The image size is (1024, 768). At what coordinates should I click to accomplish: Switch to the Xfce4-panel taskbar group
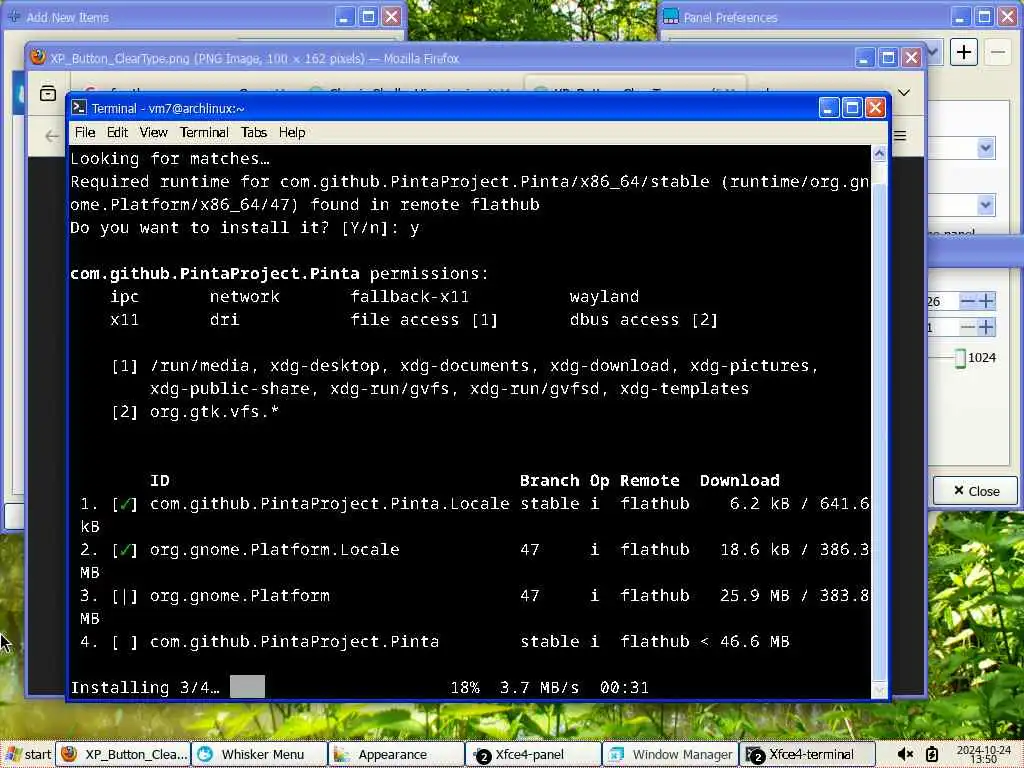tap(534, 754)
